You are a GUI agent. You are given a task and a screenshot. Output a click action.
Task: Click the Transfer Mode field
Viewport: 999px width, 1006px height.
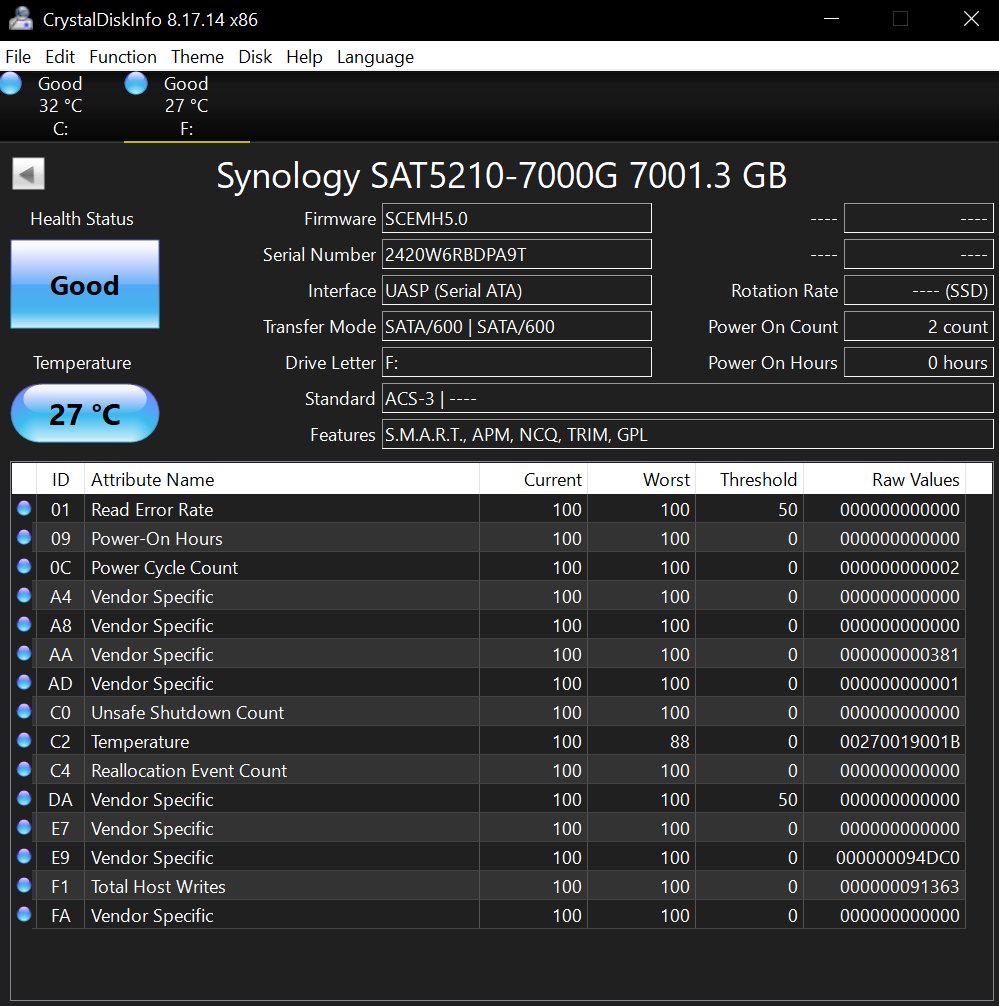click(517, 326)
